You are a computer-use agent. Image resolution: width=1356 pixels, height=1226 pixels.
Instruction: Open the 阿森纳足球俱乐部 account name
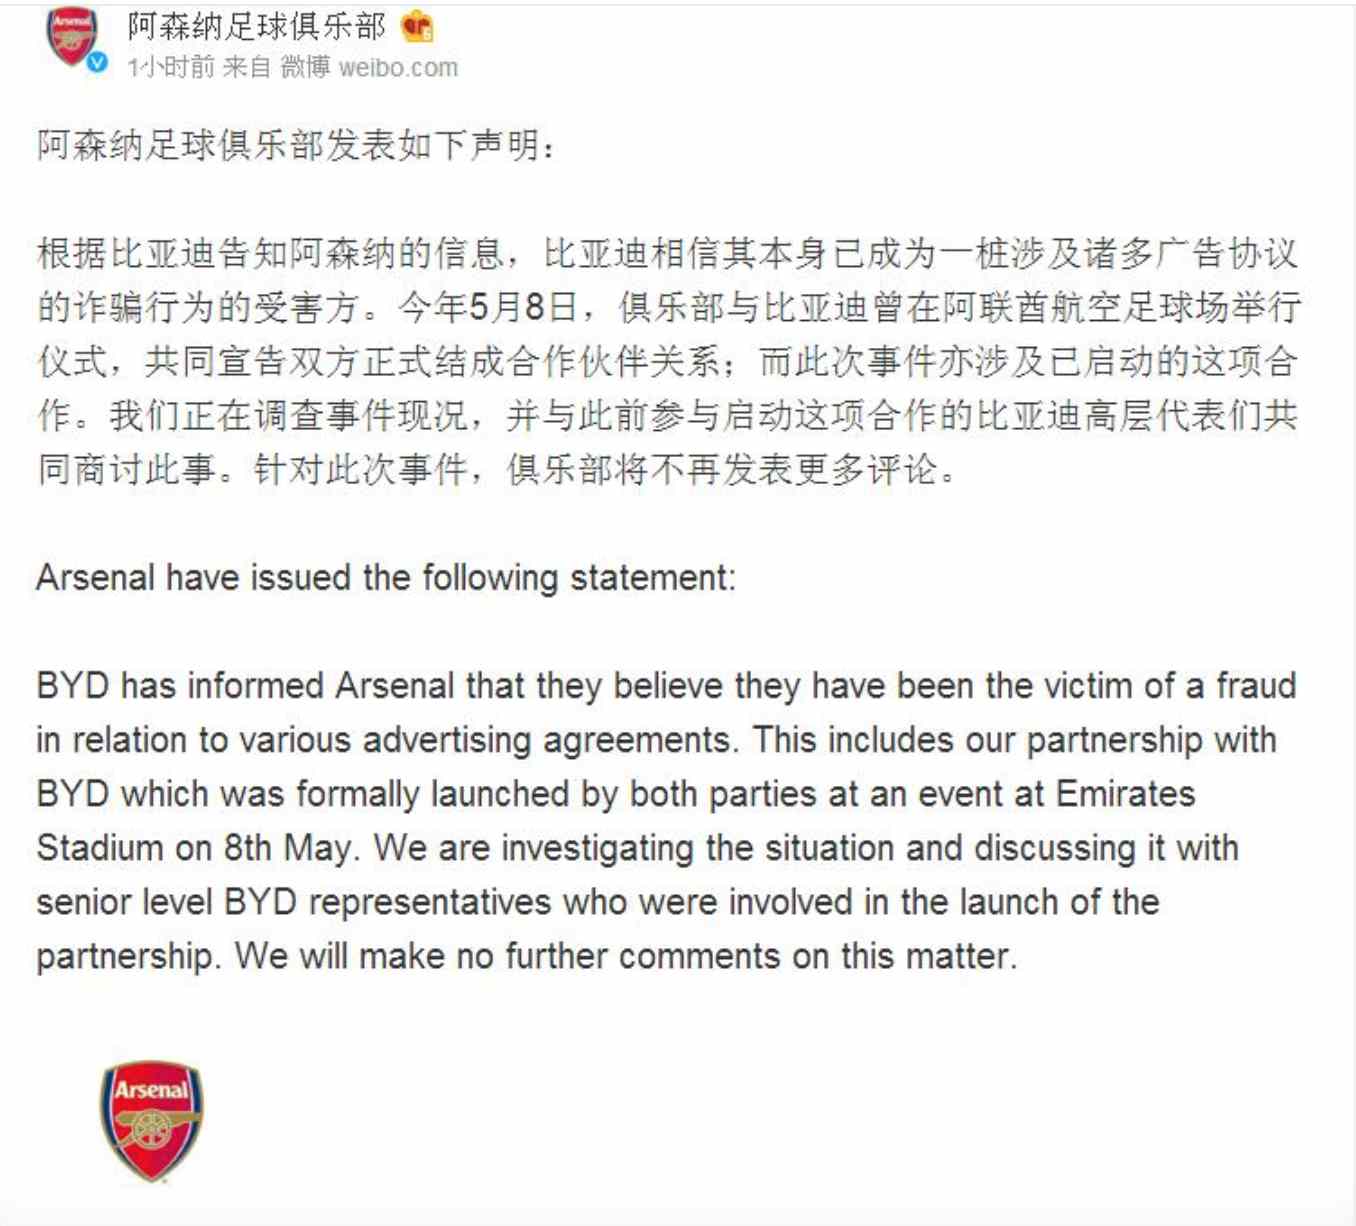[x=256, y=27]
